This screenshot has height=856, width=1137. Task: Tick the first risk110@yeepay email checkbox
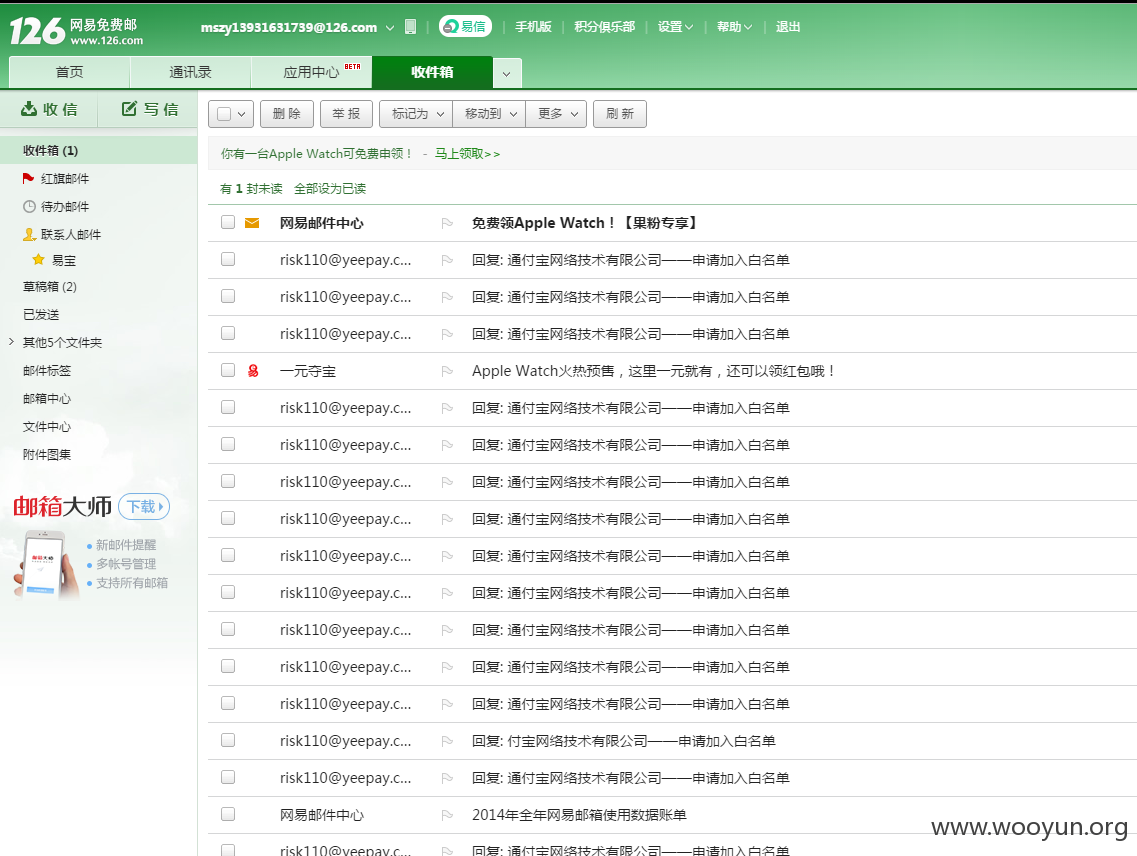228,259
